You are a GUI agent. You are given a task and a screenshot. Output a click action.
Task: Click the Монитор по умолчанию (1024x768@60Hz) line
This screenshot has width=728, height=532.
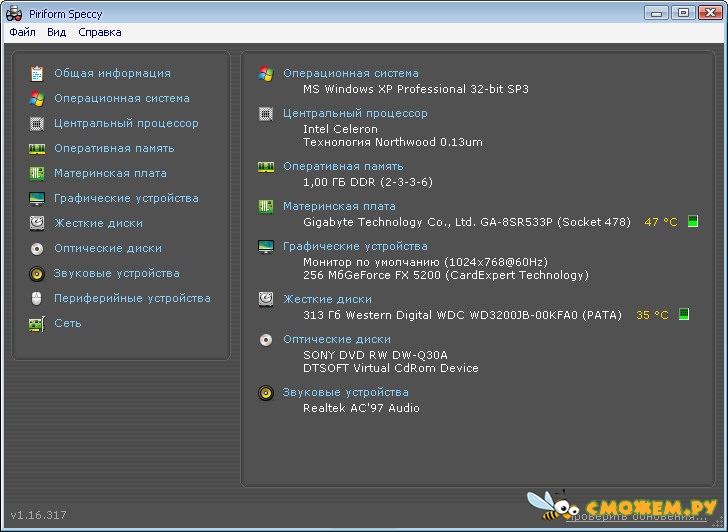[426, 262]
